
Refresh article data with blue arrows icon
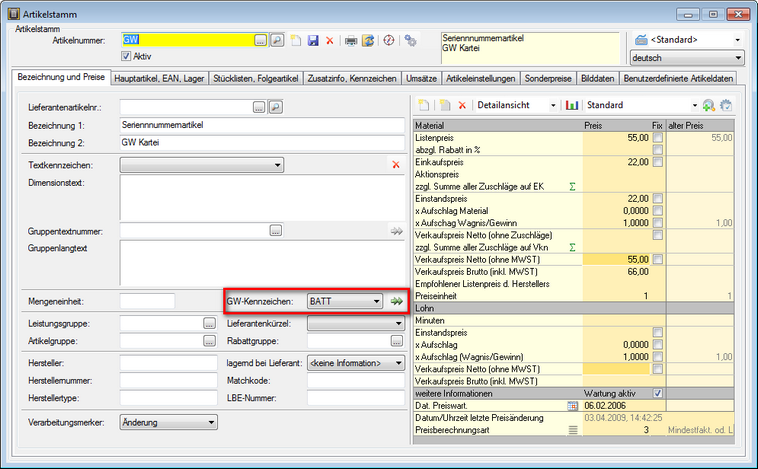pyautogui.click(x=368, y=41)
